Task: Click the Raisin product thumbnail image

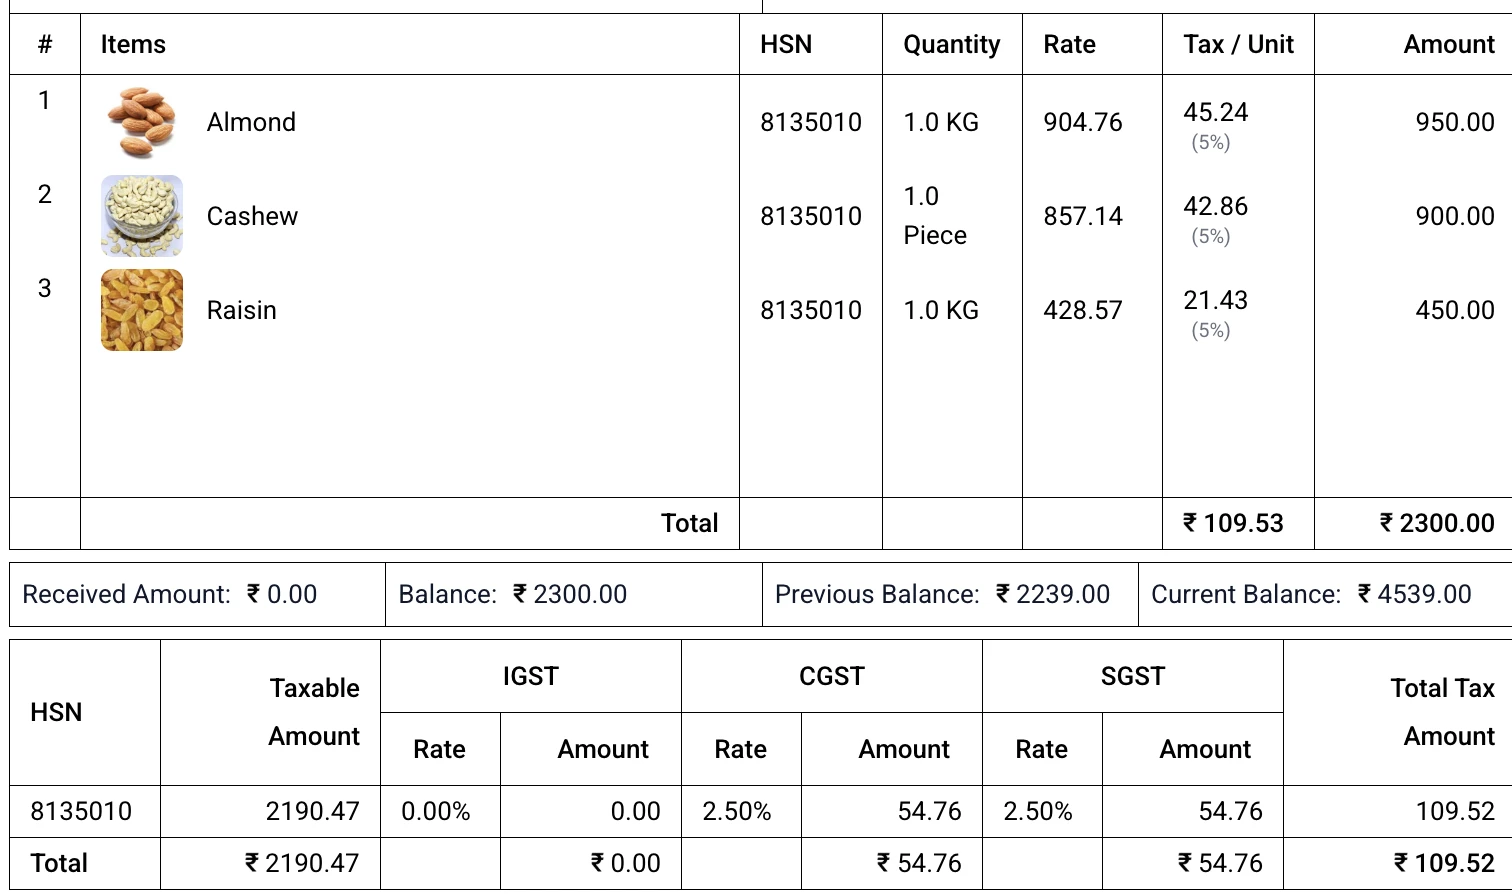Action: 141,310
